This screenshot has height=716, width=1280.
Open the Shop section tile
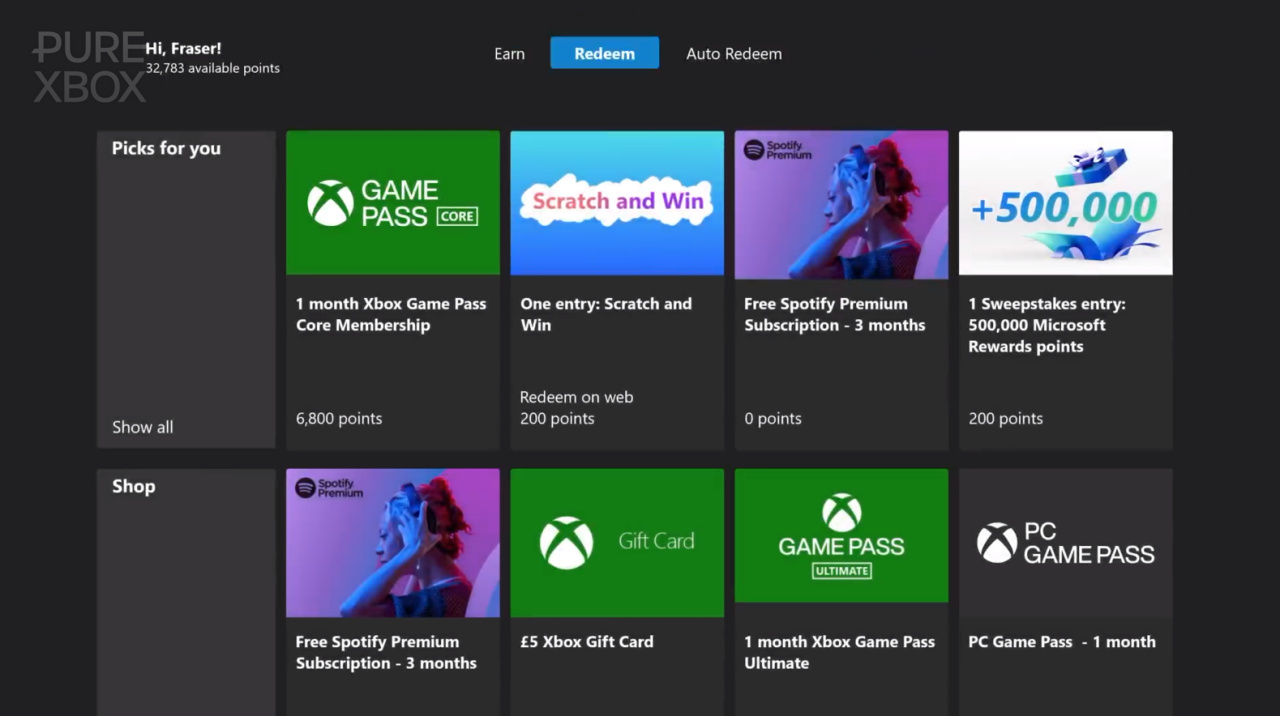(186, 592)
